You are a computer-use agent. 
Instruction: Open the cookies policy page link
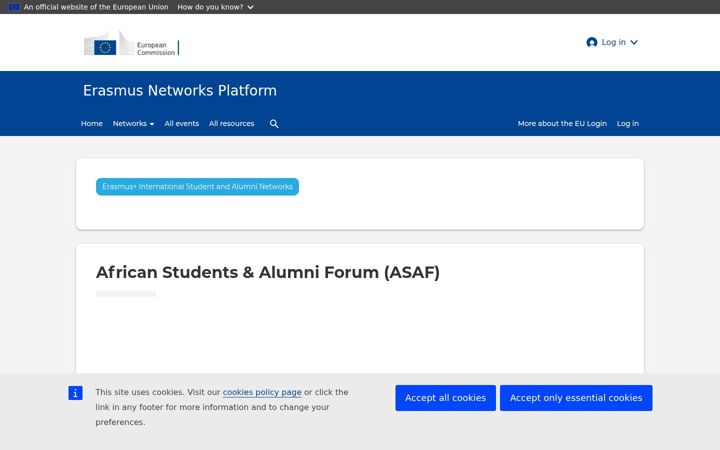click(262, 392)
